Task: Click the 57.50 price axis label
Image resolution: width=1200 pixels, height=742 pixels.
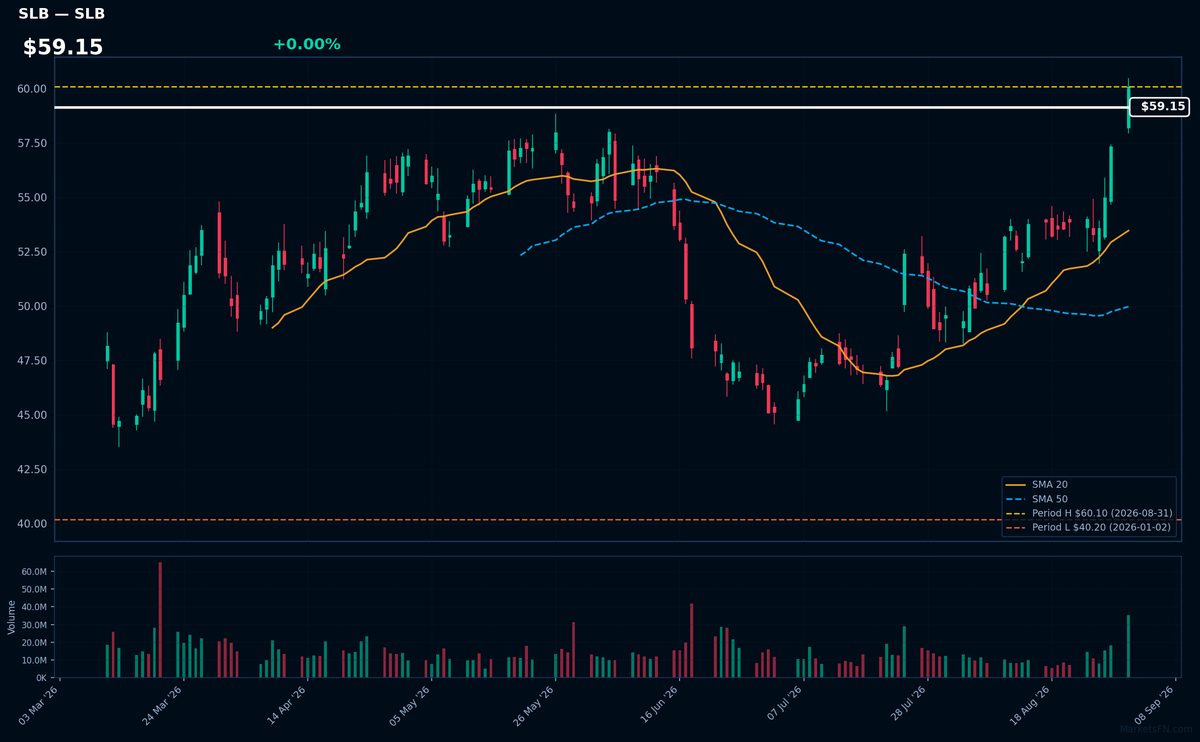Action: point(32,143)
